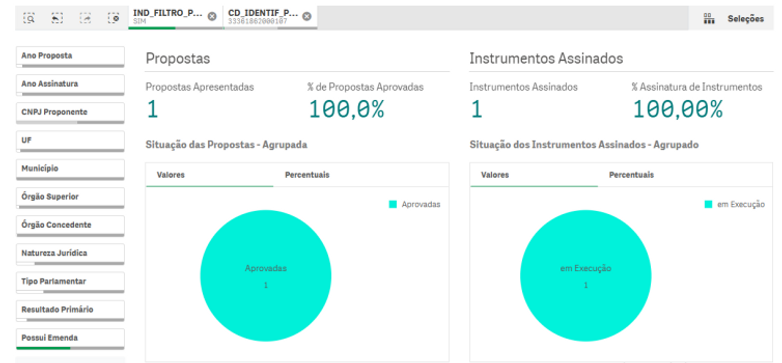Click the Aprovadas legend color swatch
The image size is (782, 363).
pos(392,204)
